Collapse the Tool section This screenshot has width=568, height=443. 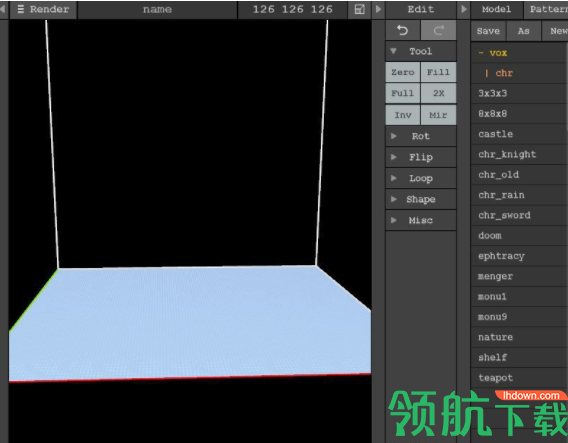421,51
